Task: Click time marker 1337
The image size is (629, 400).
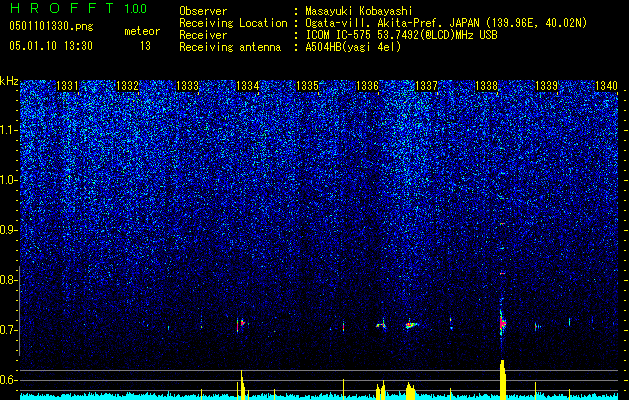Action: coord(426,85)
